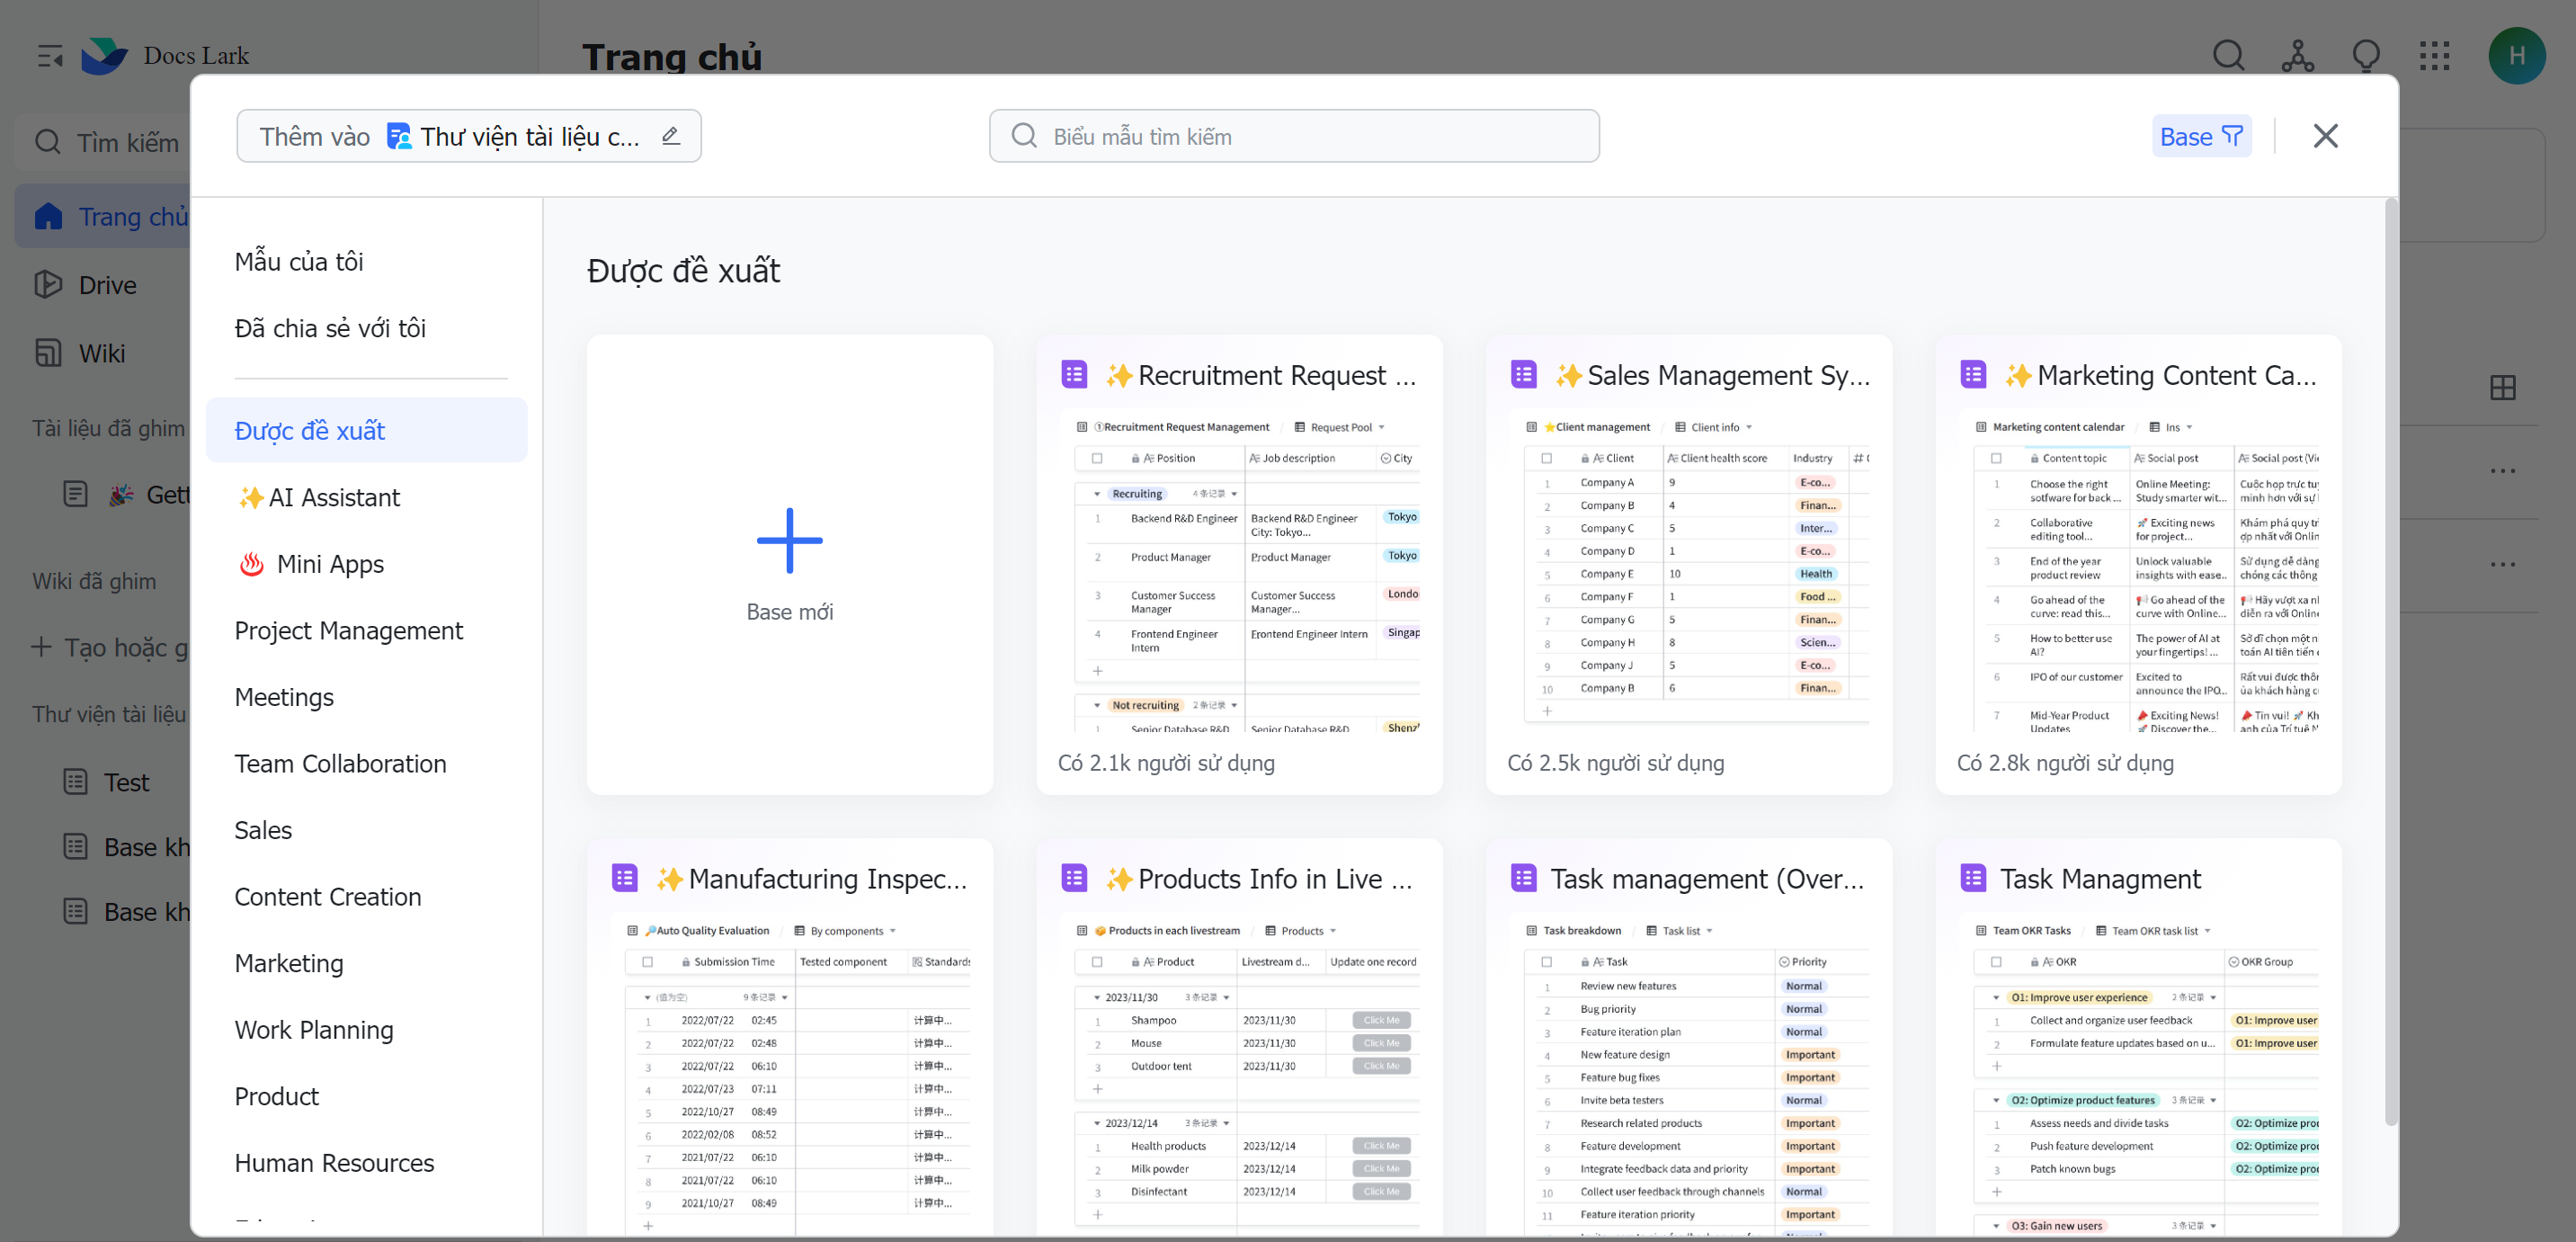The width and height of the screenshot is (2576, 1242).
Task: Click the lightbulb tips icon
Action: (x=2366, y=55)
